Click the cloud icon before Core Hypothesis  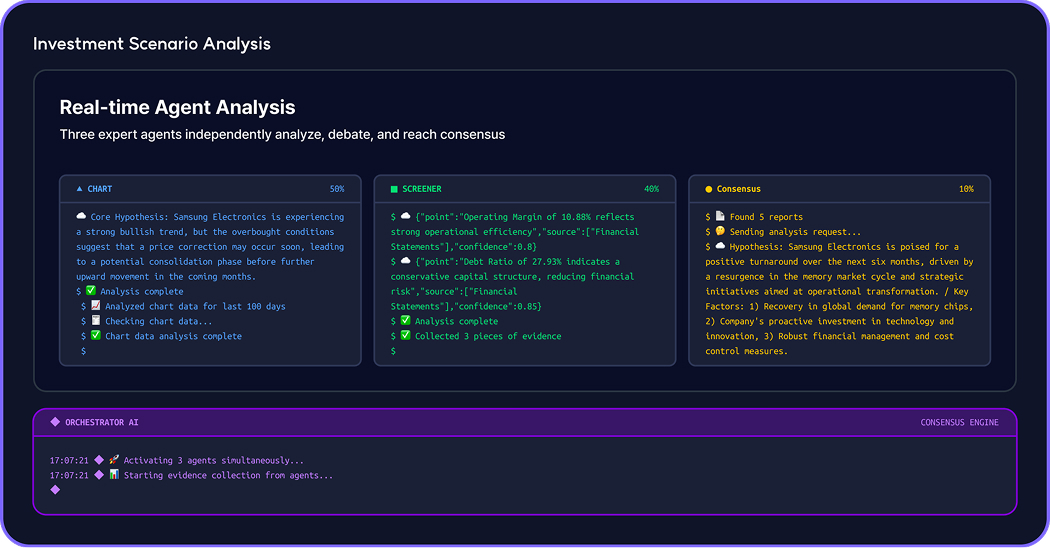point(81,217)
